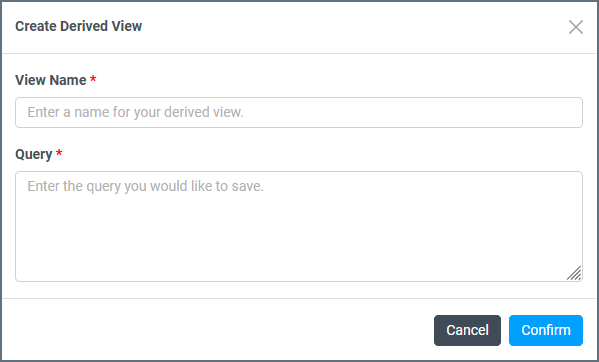This screenshot has width=599, height=362.
Task: Click inside the Query text area
Action: (x=299, y=226)
